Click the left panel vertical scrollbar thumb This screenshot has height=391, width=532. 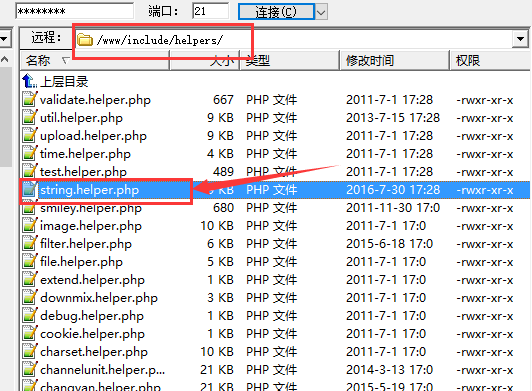click(x=5, y=117)
